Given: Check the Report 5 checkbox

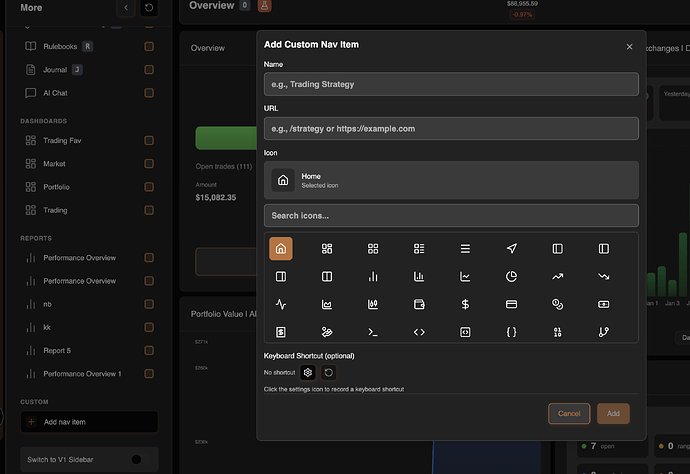Looking at the screenshot, I should 149,350.
